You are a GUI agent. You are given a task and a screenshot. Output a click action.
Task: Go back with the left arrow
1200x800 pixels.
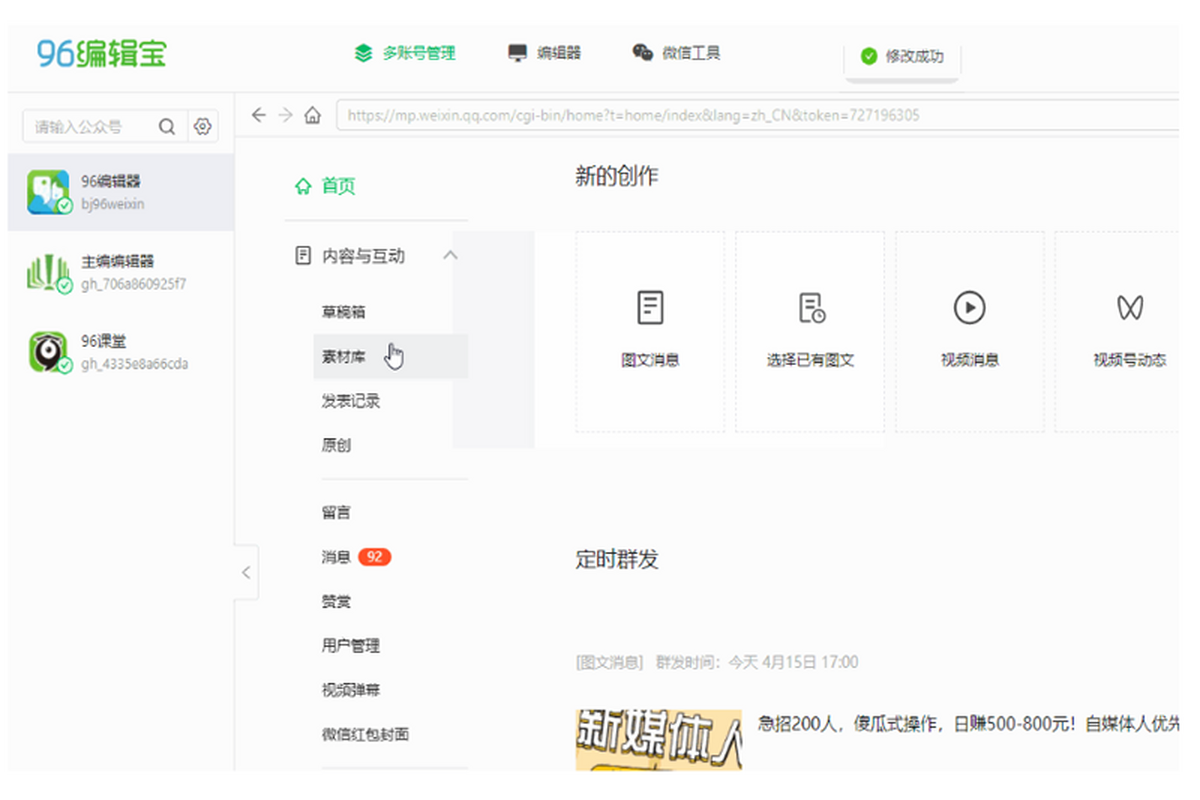tap(259, 115)
